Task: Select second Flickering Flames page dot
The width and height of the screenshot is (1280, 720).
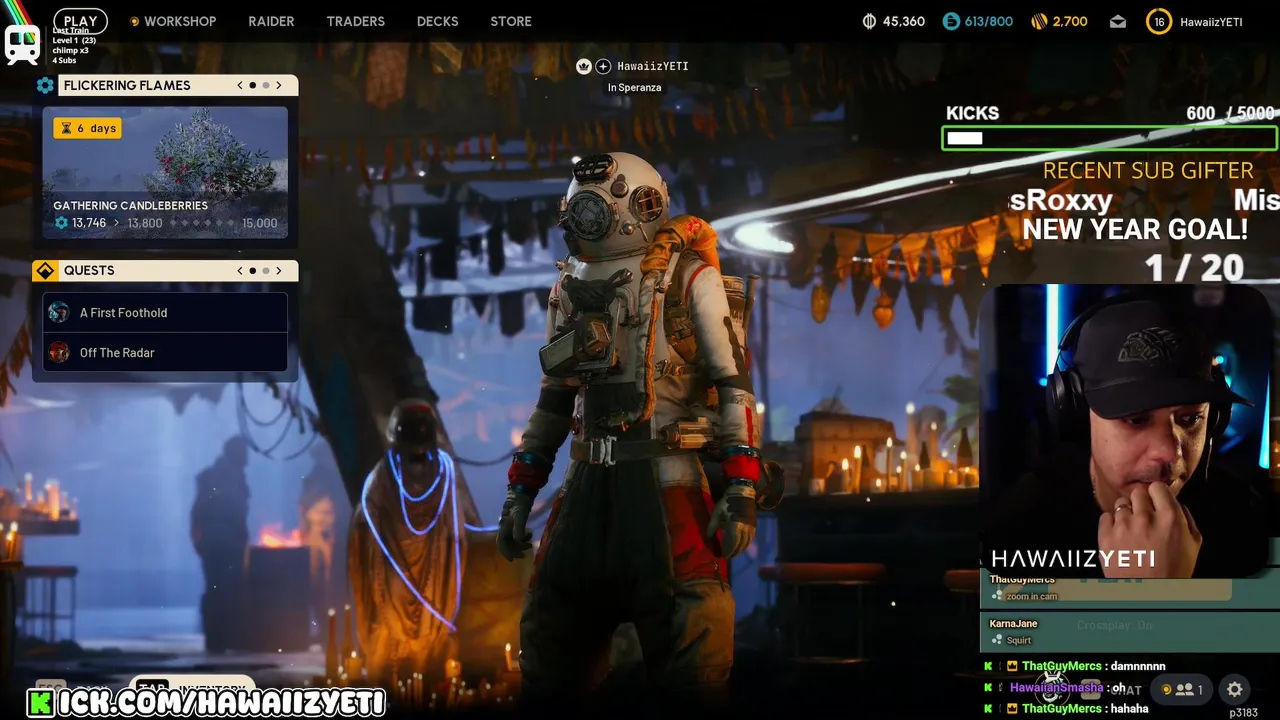Action: coord(266,85)
